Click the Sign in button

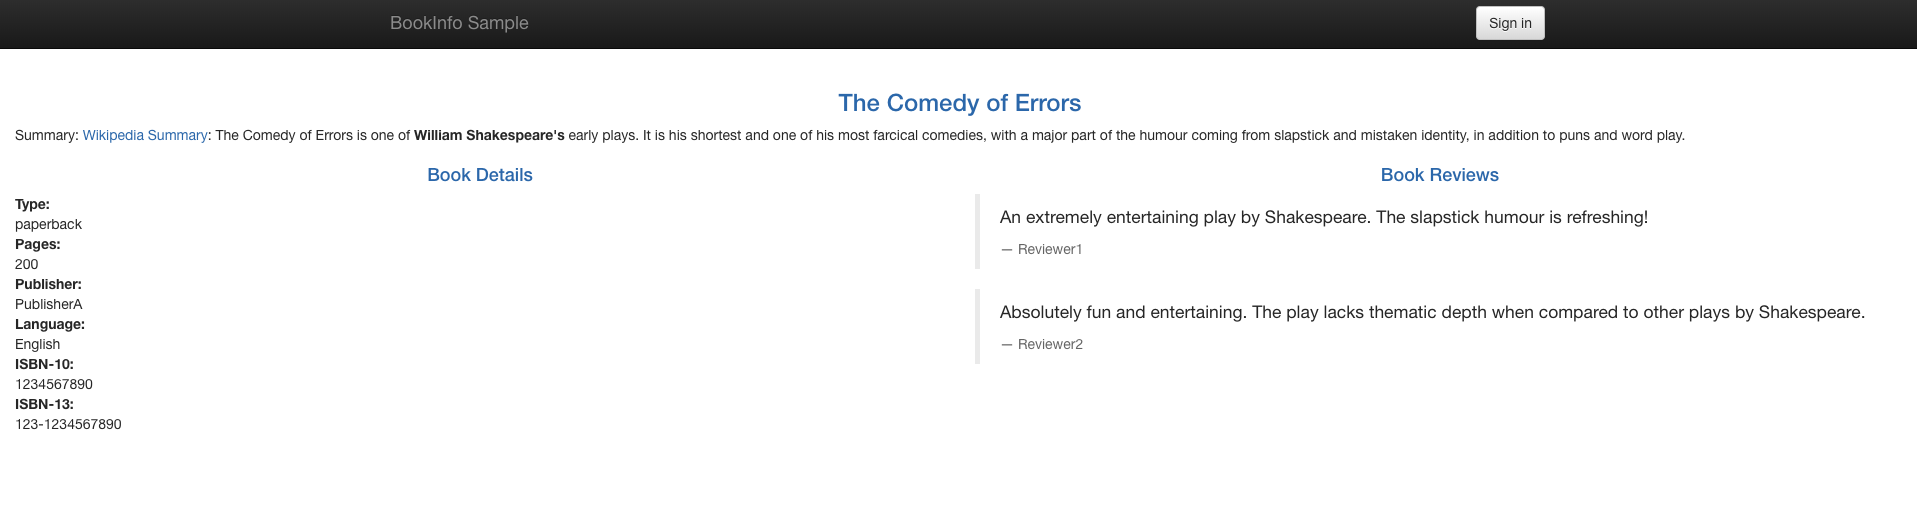[x=1510, y=23]
